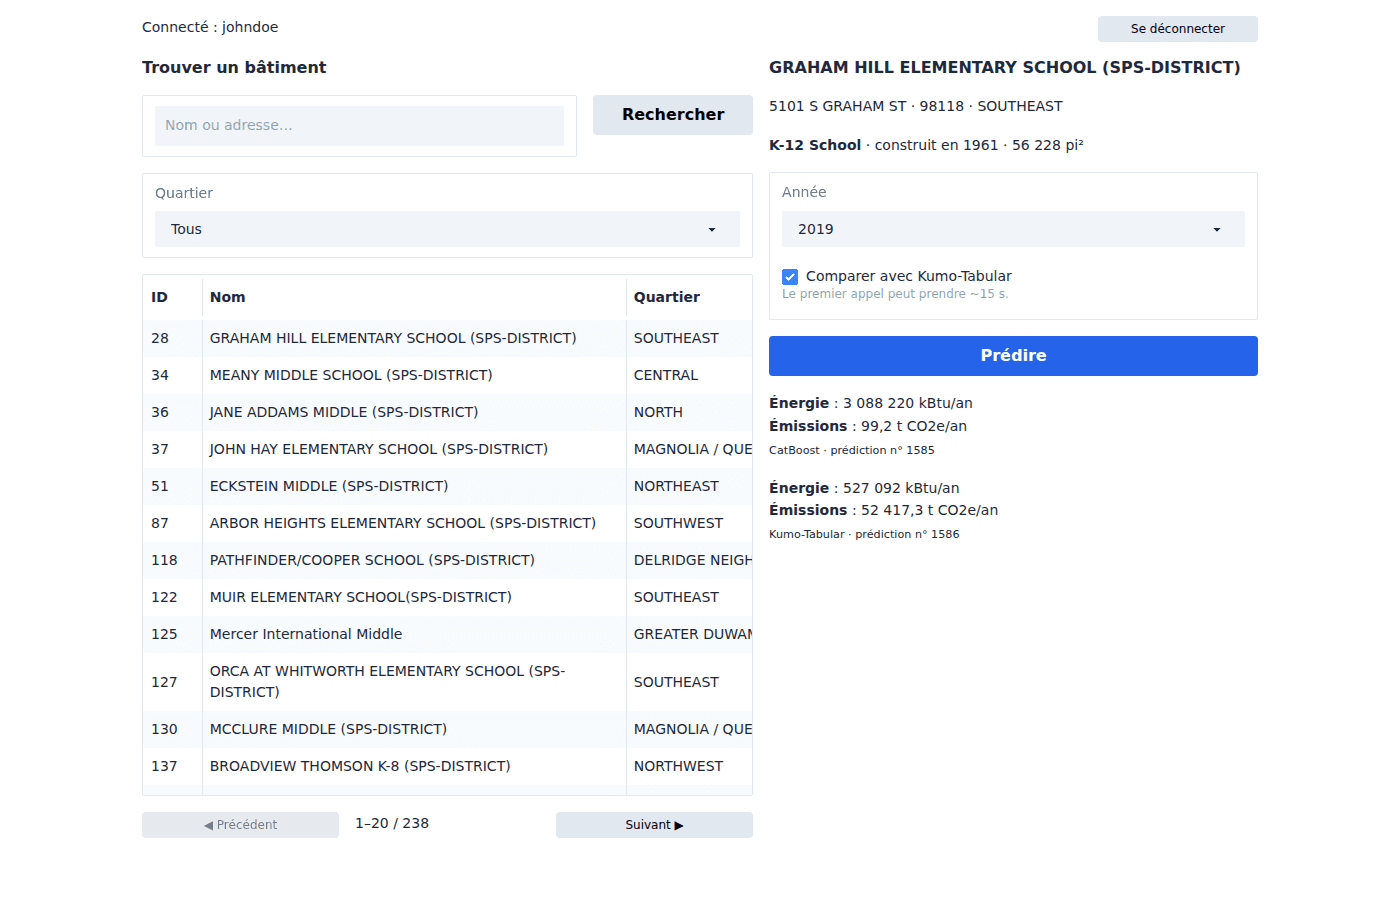Image resolution: width=1400 pixels, height=900 pixels.
Task: Select ARBOR HEIGHTS ELEMENTARY SCHOOL row
Action: tap(447, 523)
